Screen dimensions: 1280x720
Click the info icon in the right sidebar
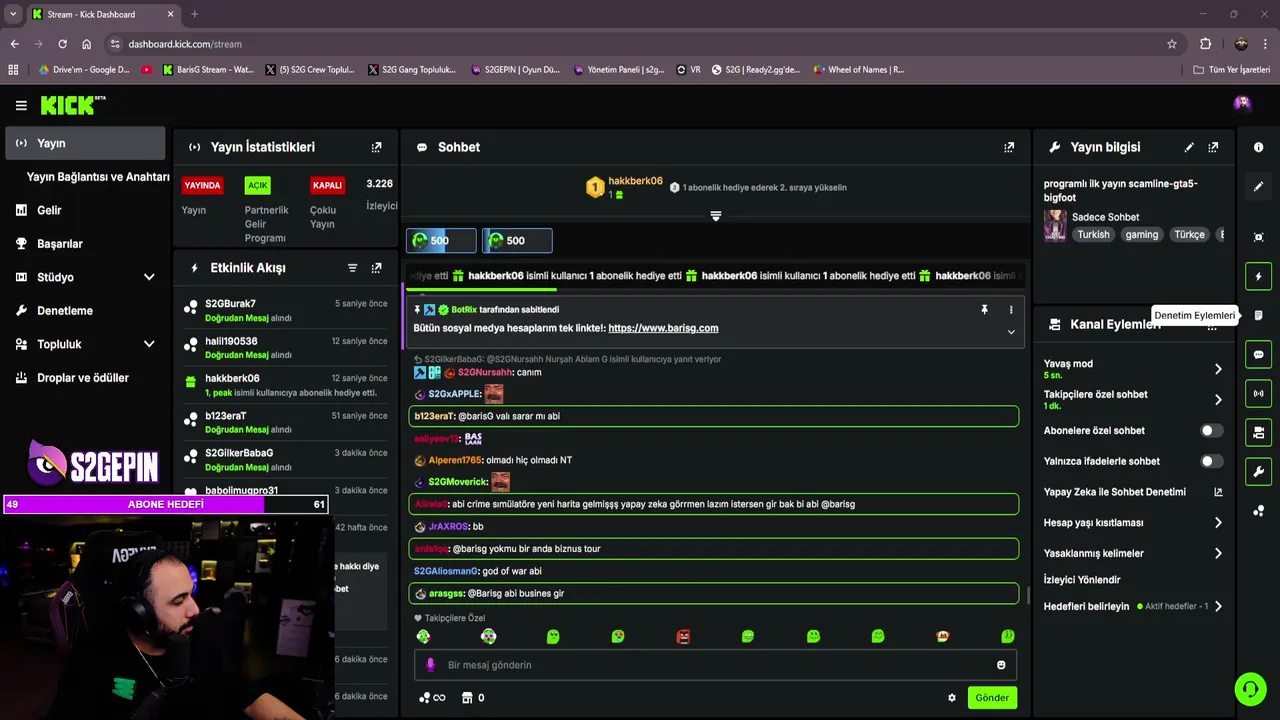point(1258,147)
